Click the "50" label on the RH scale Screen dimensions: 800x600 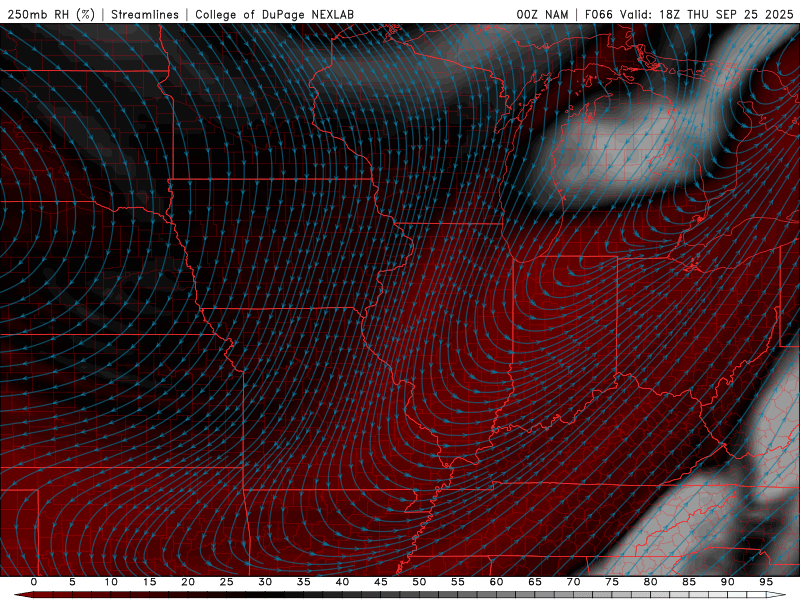pyautogui.click(x=419, y=582)
